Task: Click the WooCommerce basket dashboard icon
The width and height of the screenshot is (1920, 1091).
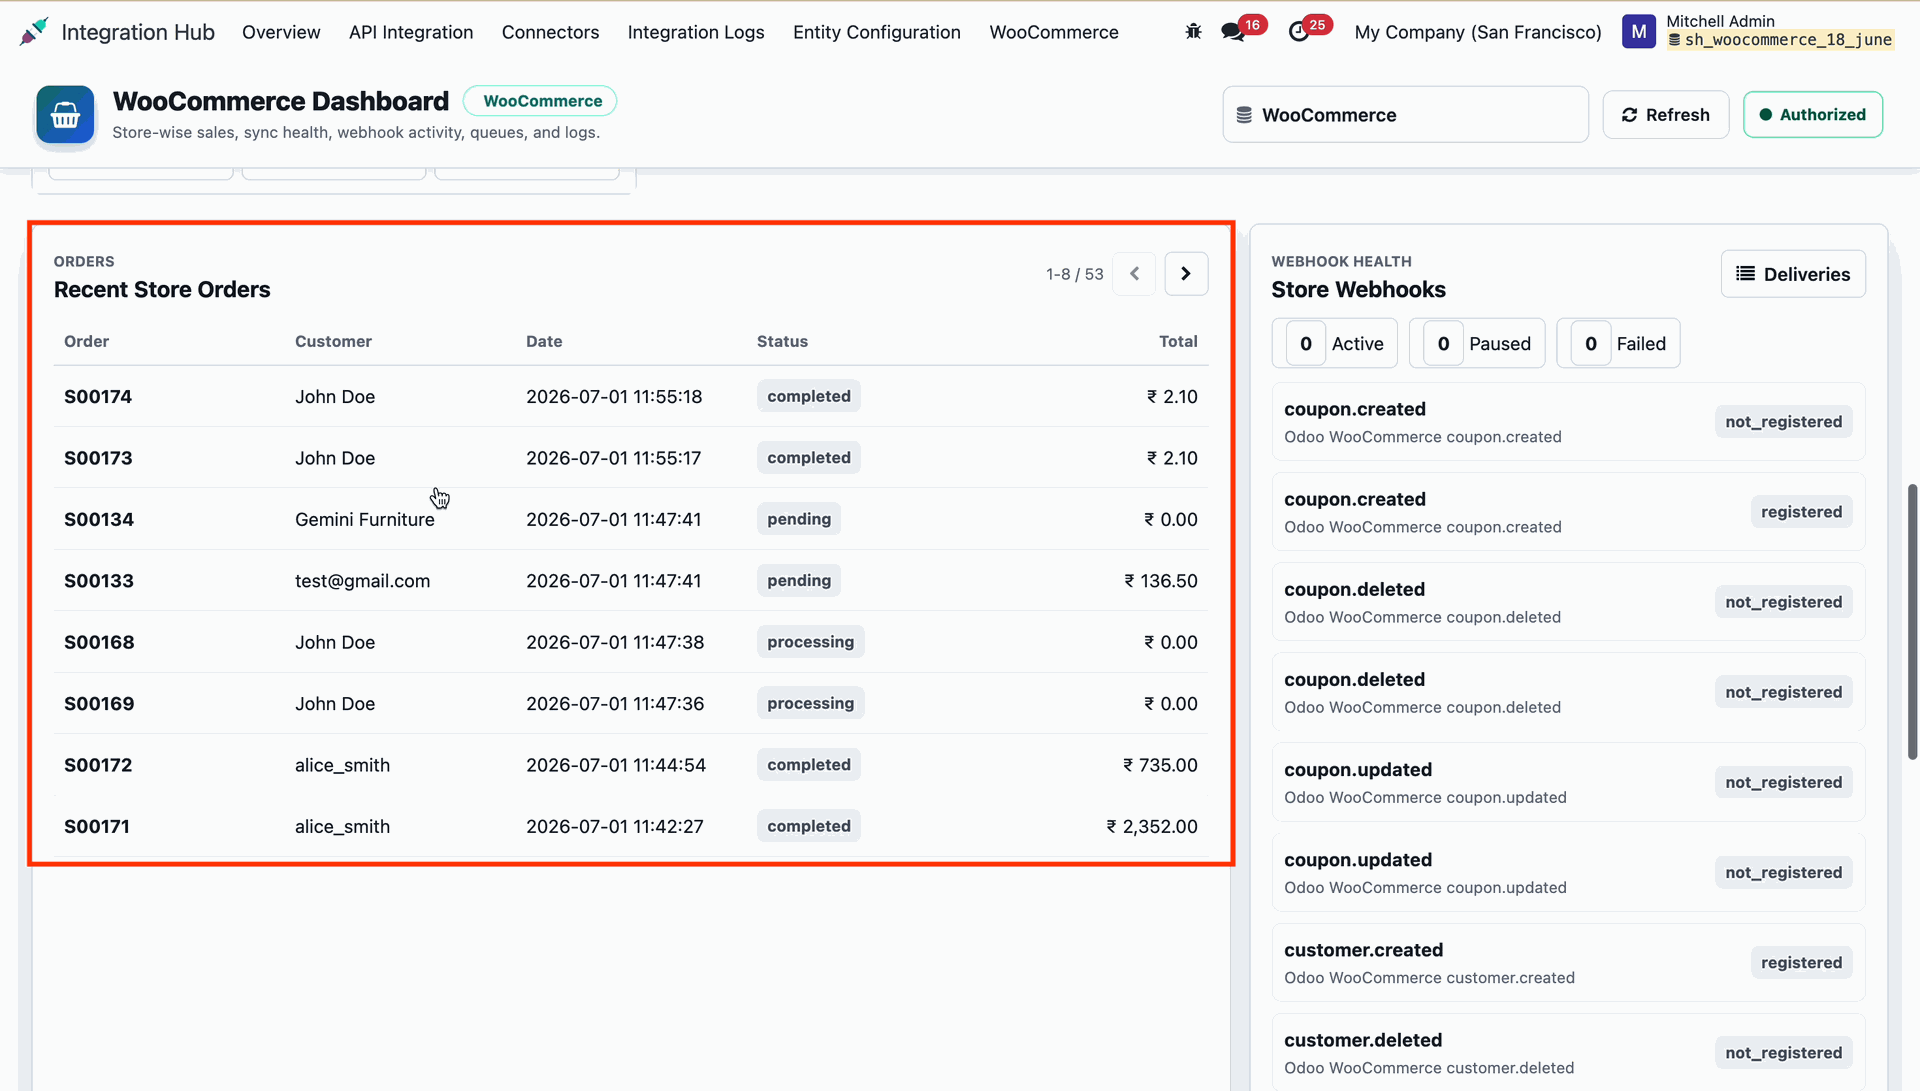Action: pos(66,115)
